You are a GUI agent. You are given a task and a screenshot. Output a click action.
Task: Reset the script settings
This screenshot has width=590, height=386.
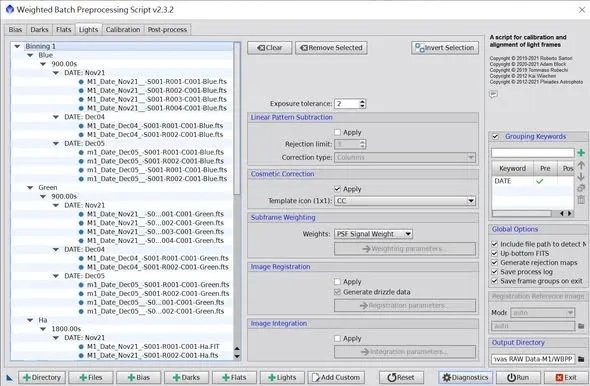[x=401, y=377]
